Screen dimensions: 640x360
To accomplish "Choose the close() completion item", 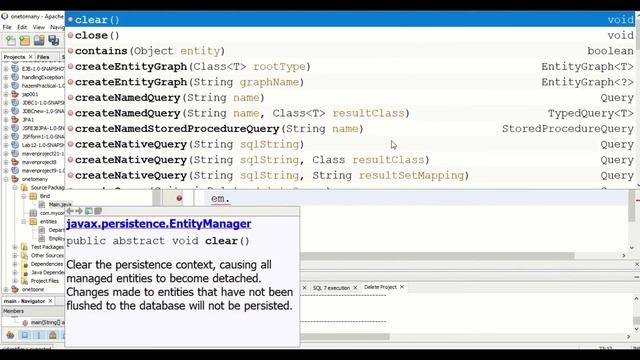I will [x=350, y=35].
